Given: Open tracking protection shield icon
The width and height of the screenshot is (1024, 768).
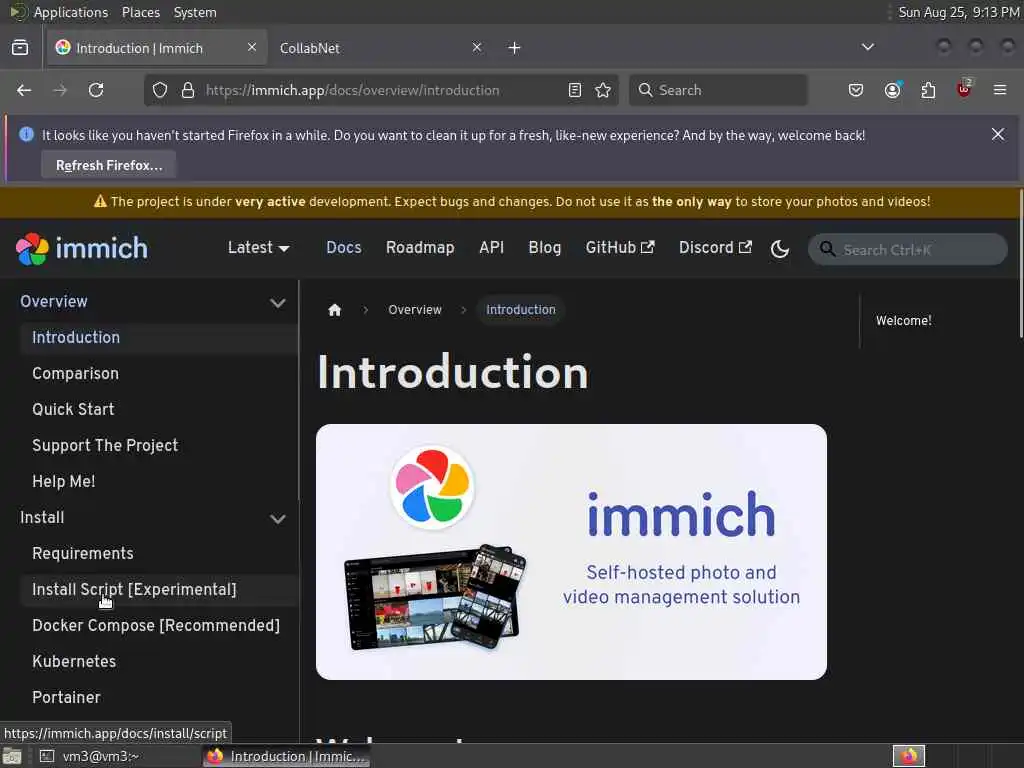Looking at the screenshot, I should (x=160, y=90).
